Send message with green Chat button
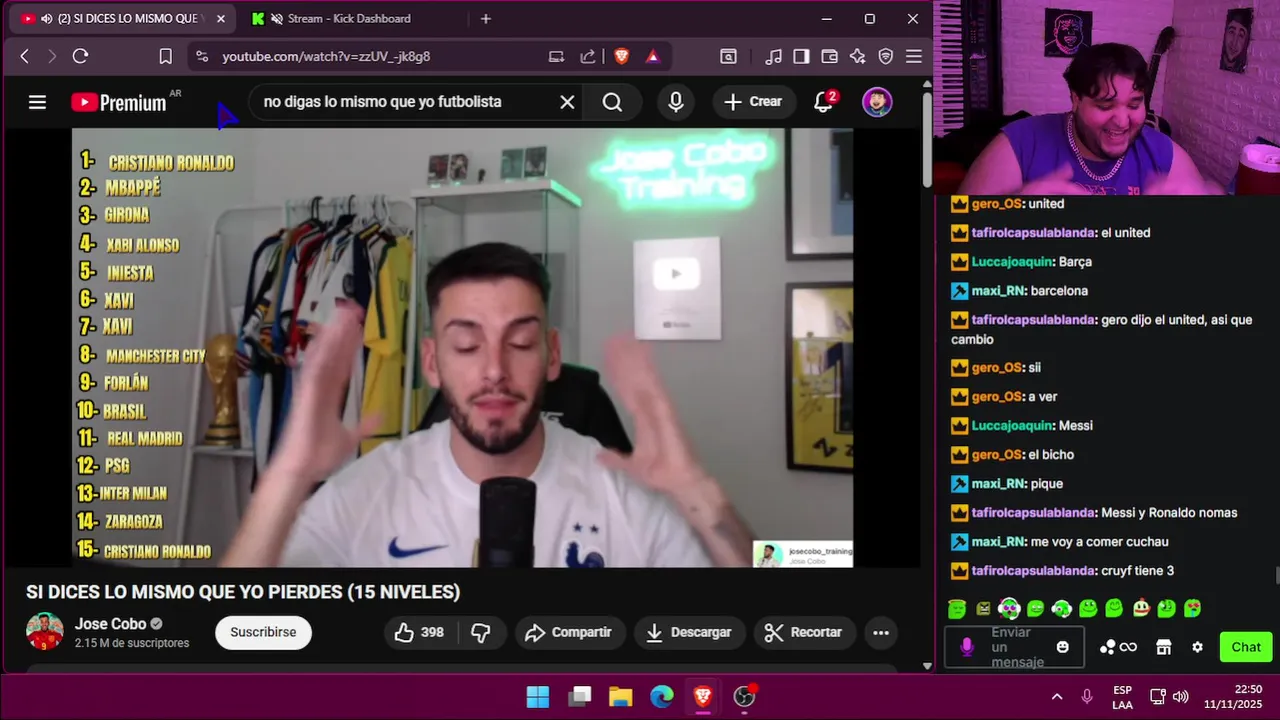Screen dimensions: 1280x720 (1246, 647)
